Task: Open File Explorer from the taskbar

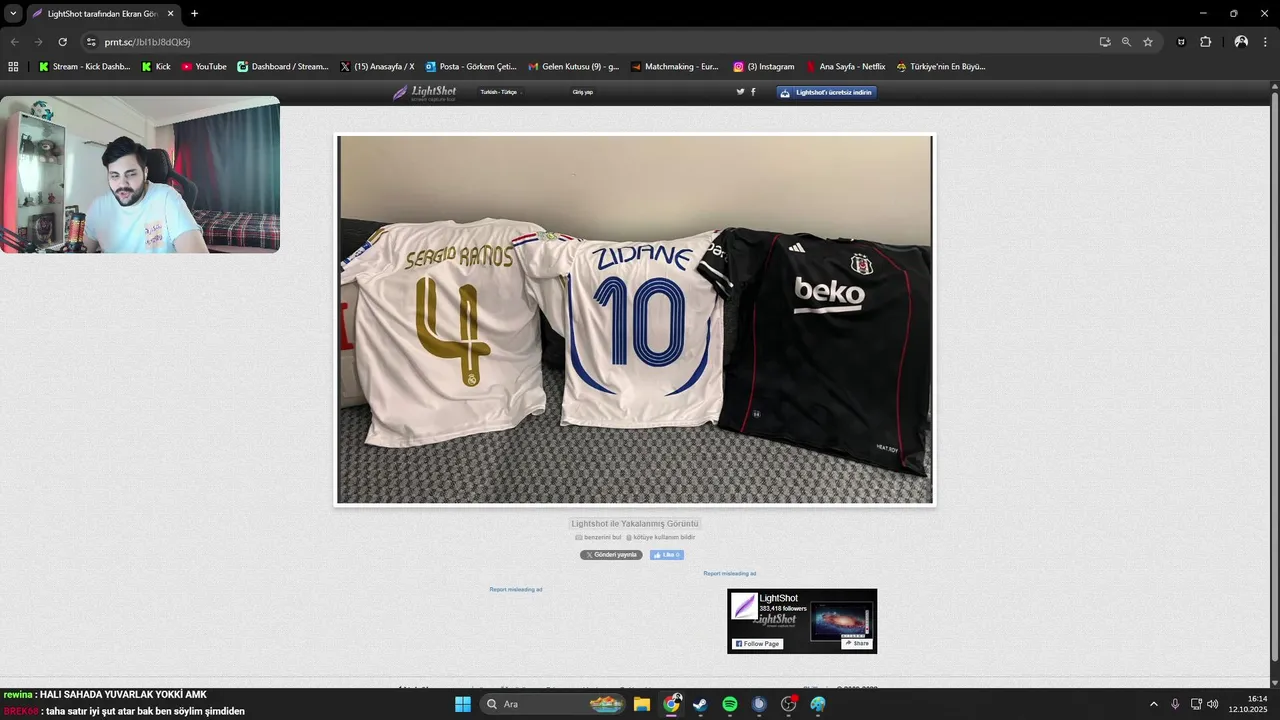Action: click(x=641, y=704)
